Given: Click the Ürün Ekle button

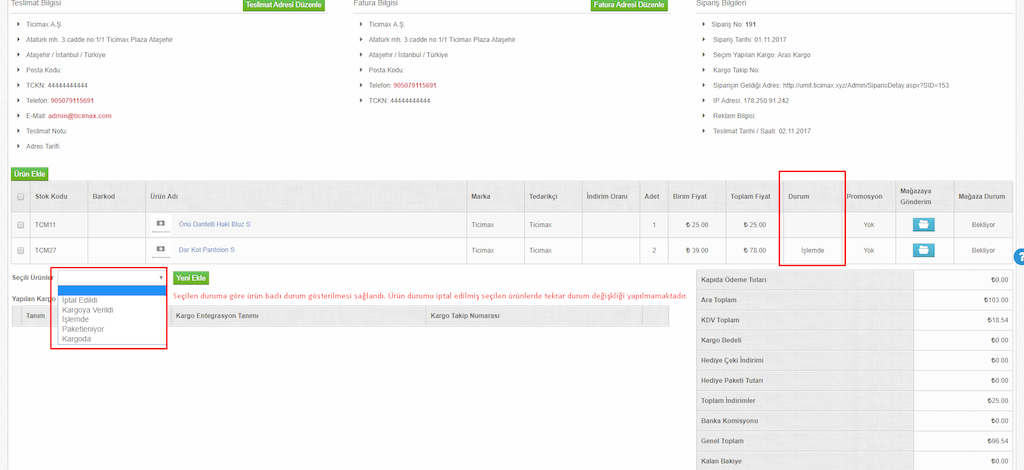Looking at the screenshot, I should (x=29, y=174).
